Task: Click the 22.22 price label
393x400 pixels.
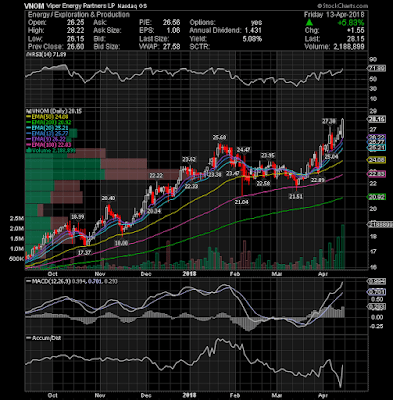Action: click(x=156, y=175)
